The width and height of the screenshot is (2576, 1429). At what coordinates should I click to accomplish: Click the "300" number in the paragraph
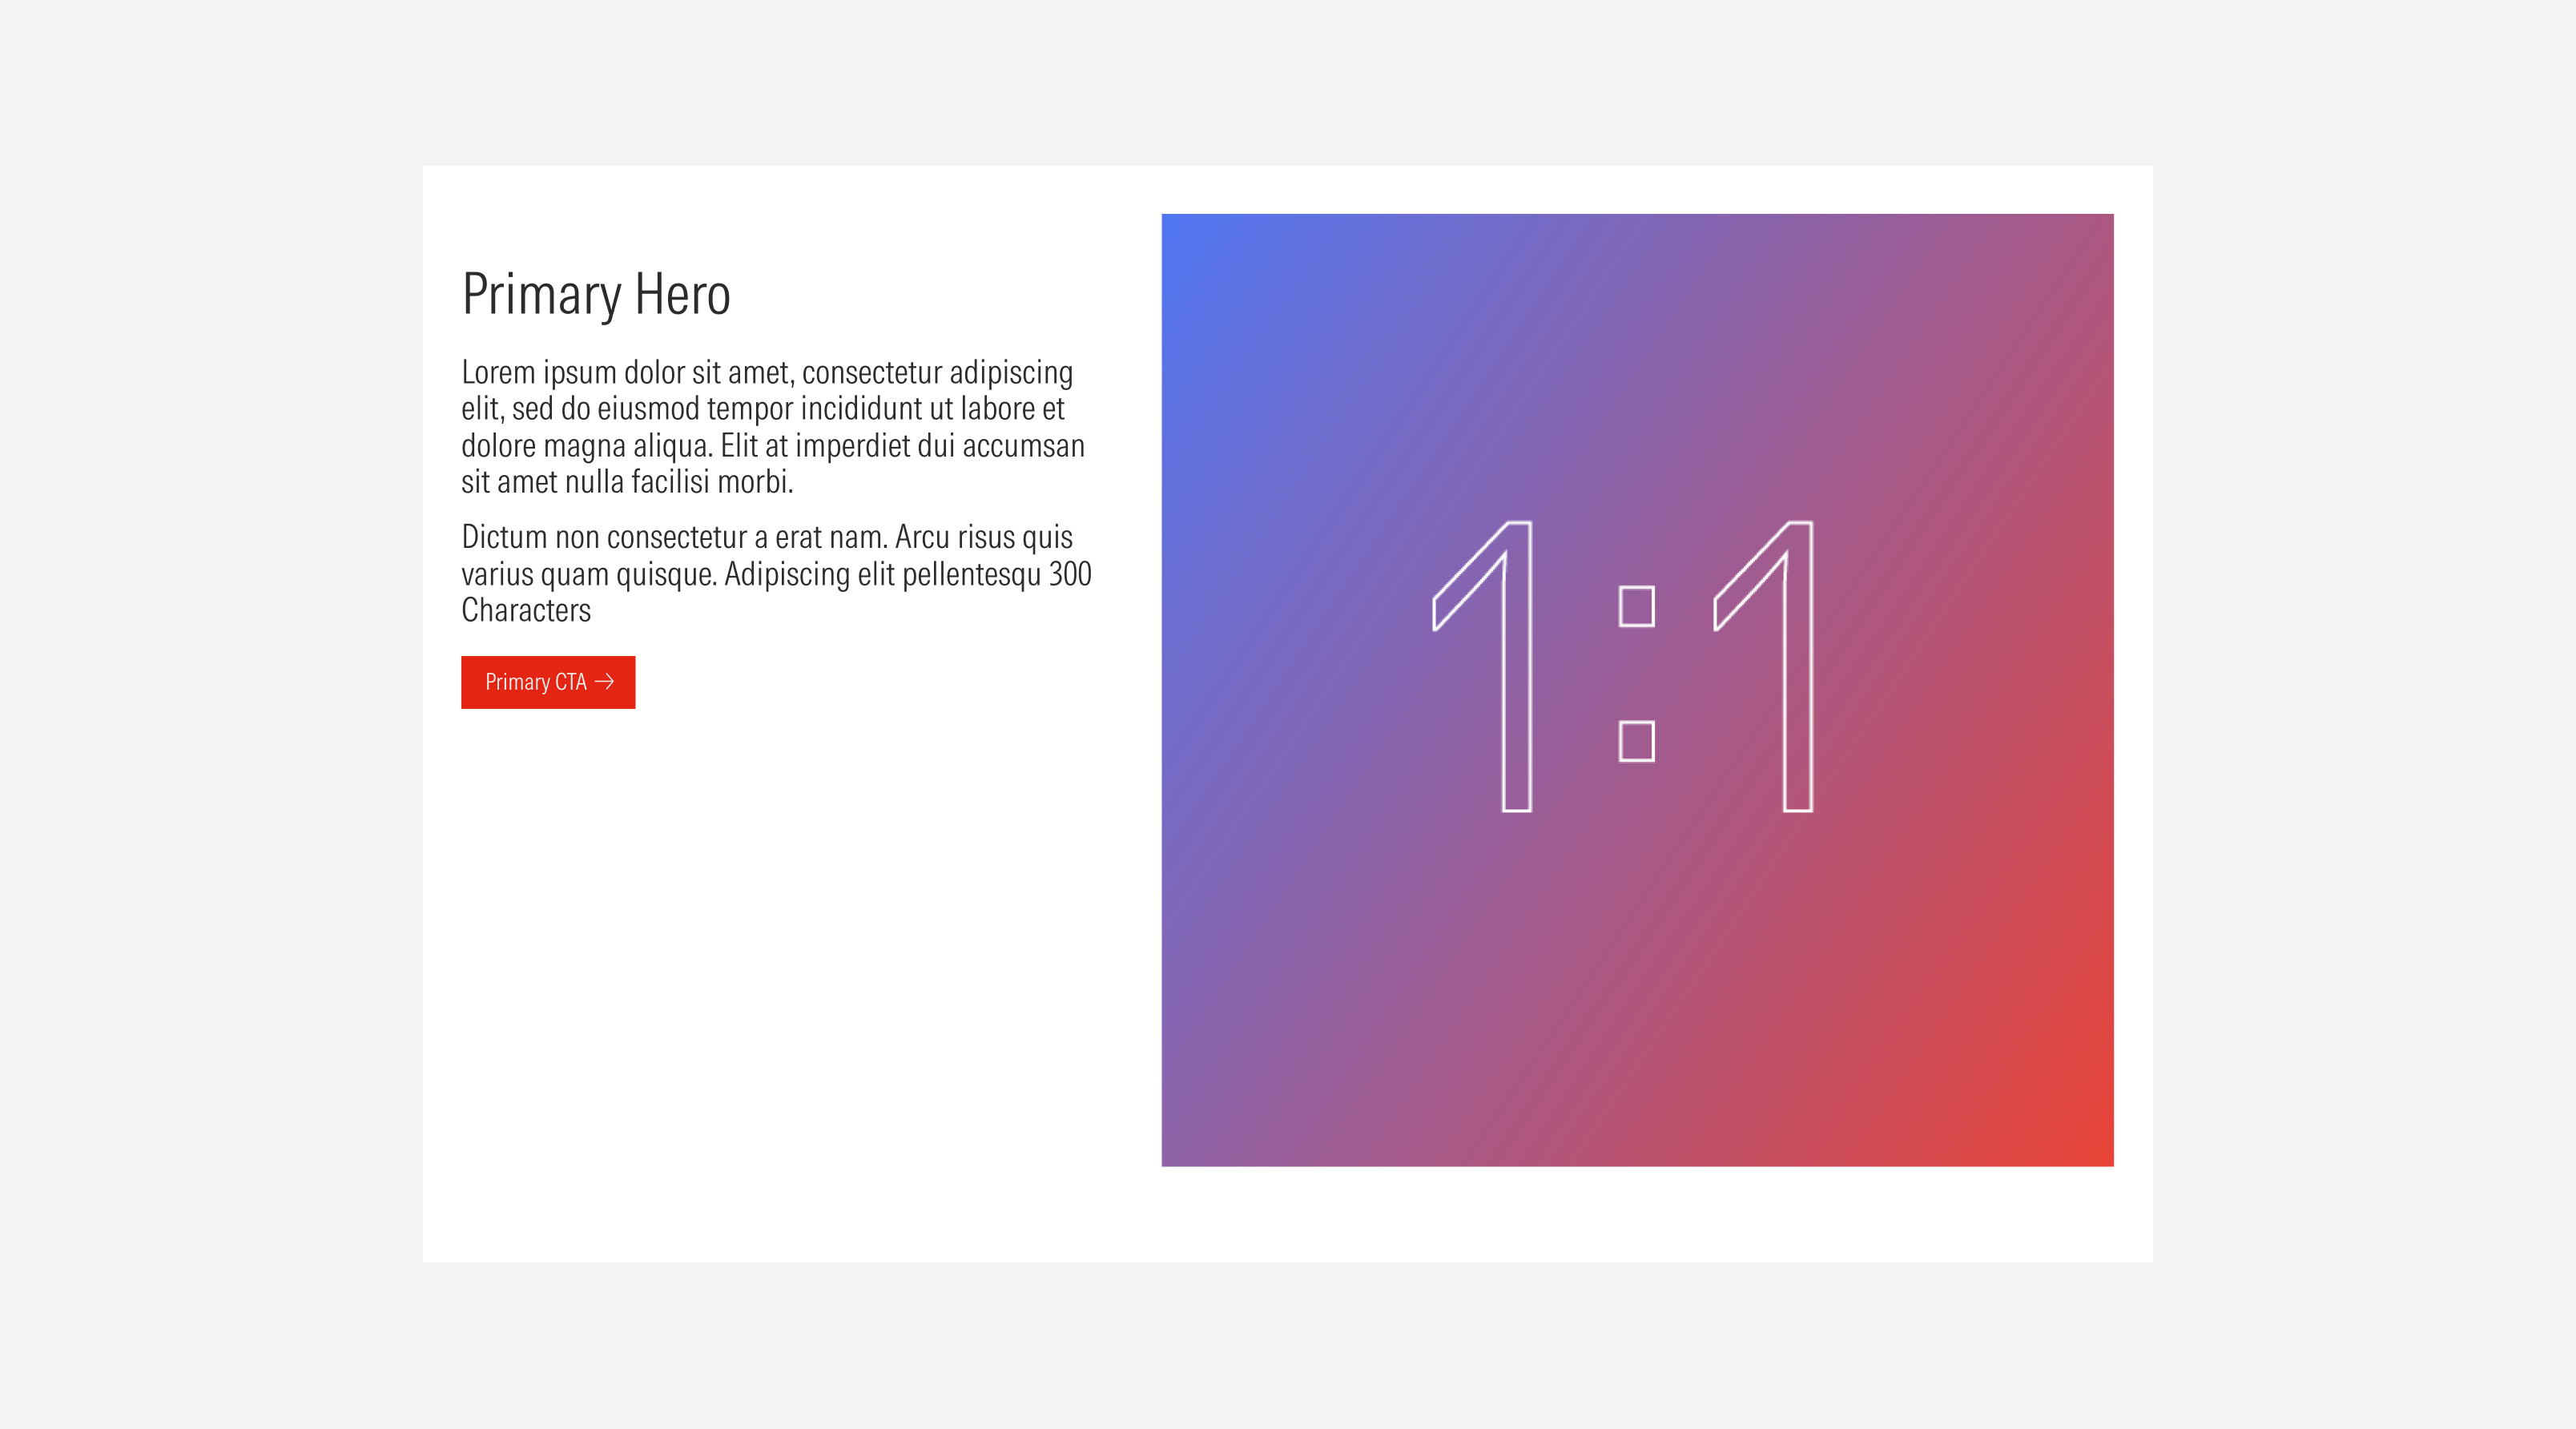1069,574
